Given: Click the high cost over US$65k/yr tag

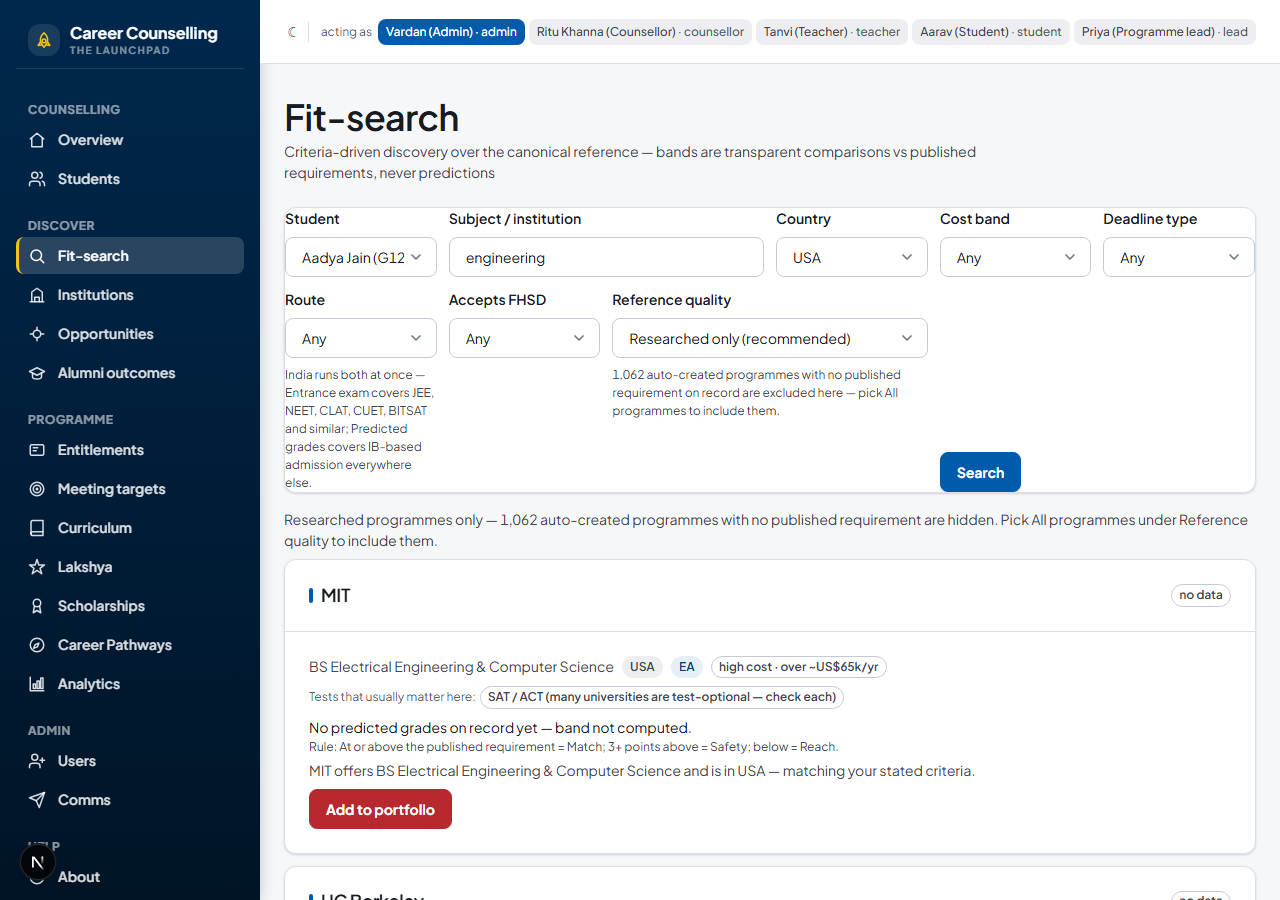Looking at the screenshot, I should 799,667.
